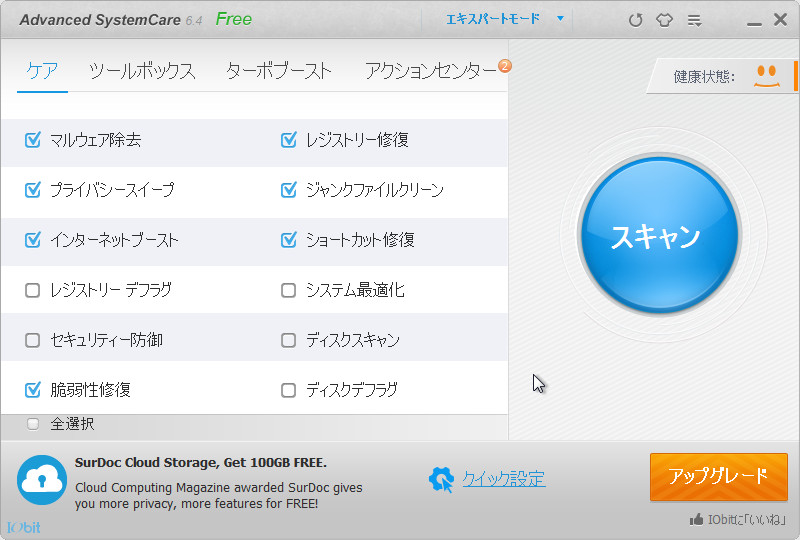
Task: Click the SurDoc cloud storage icon
Action: [42, 480]
